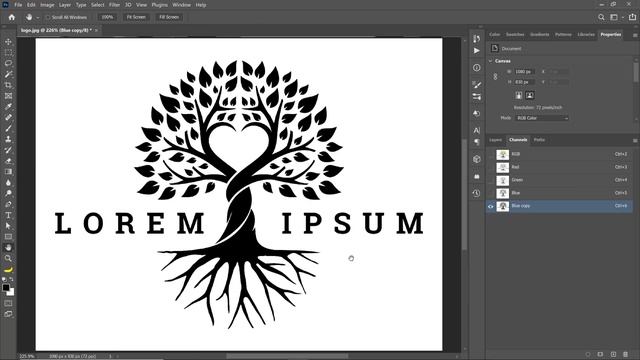Open the Hand tool preset picker
The image size is (640, 360).
point(38,18)
